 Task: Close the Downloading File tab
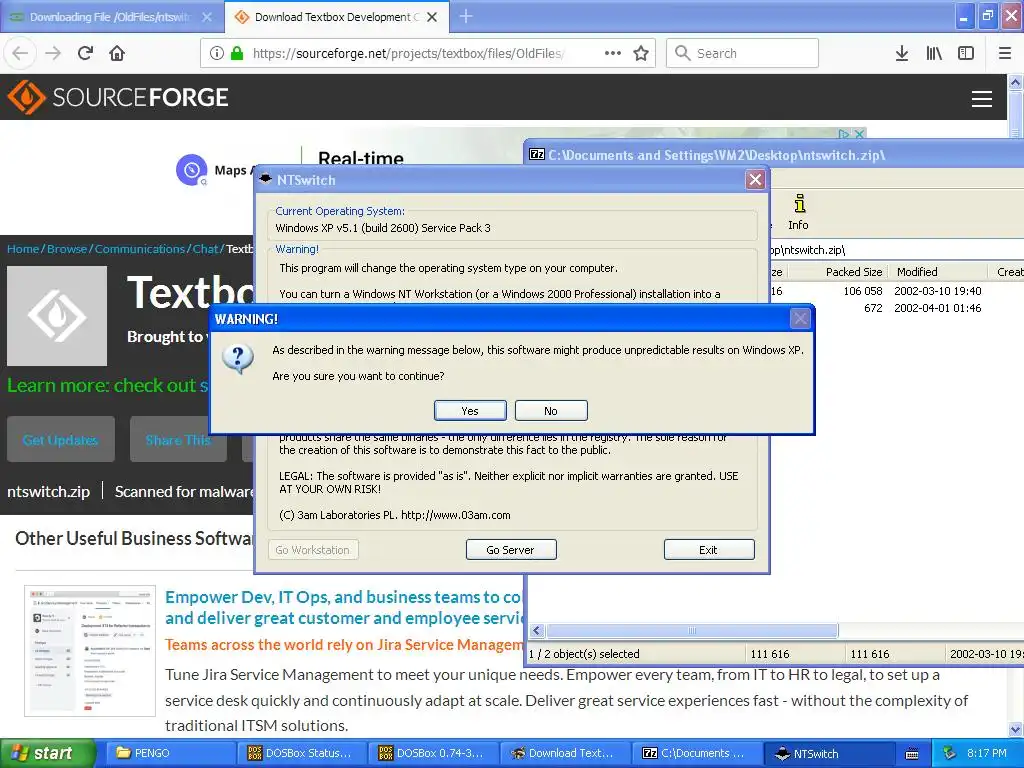point(207,17)
